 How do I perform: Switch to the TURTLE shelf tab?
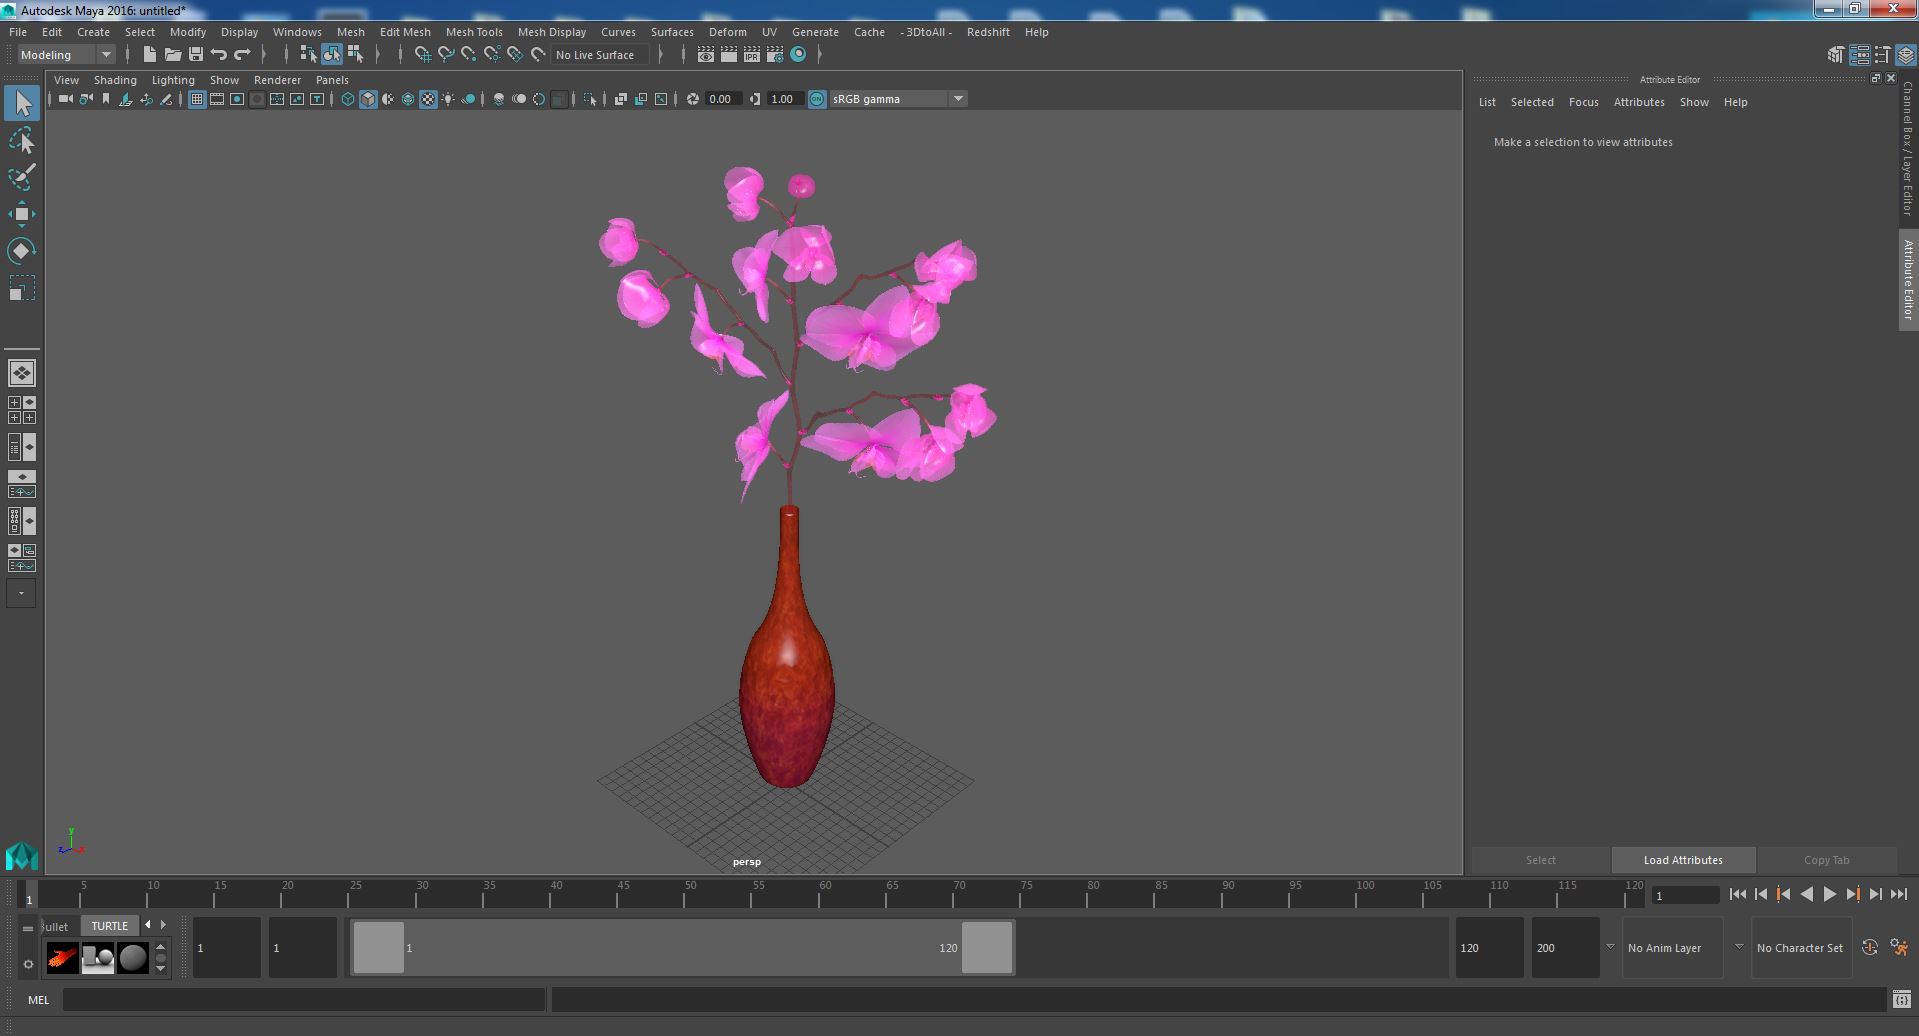coord(109,925)
